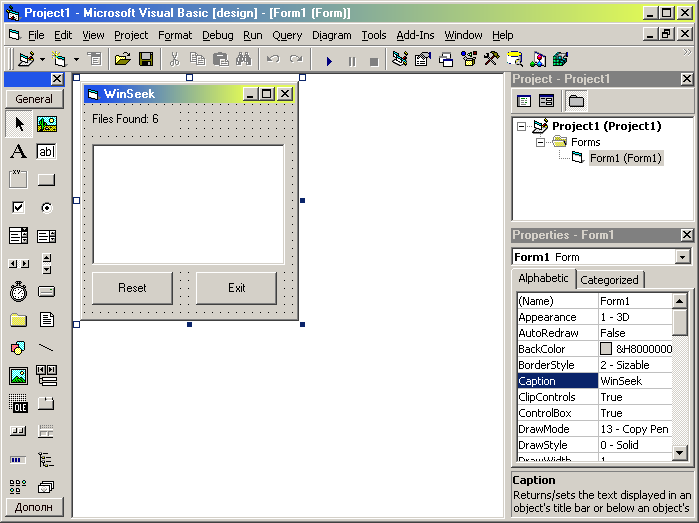Viewport: 699px width, 523px height.
Task: Click the Reset button on WinSeek form
Action: click(132, 288)
